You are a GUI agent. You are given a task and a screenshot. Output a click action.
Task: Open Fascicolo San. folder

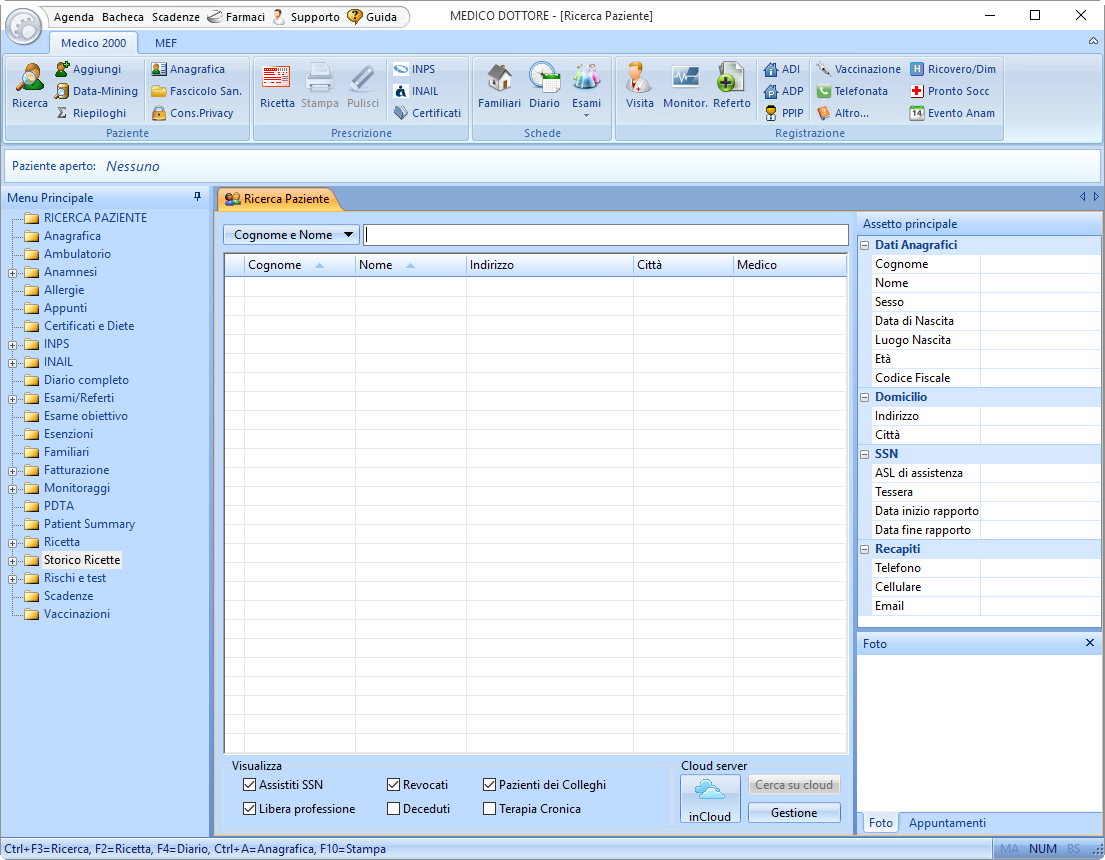(197, 91)
